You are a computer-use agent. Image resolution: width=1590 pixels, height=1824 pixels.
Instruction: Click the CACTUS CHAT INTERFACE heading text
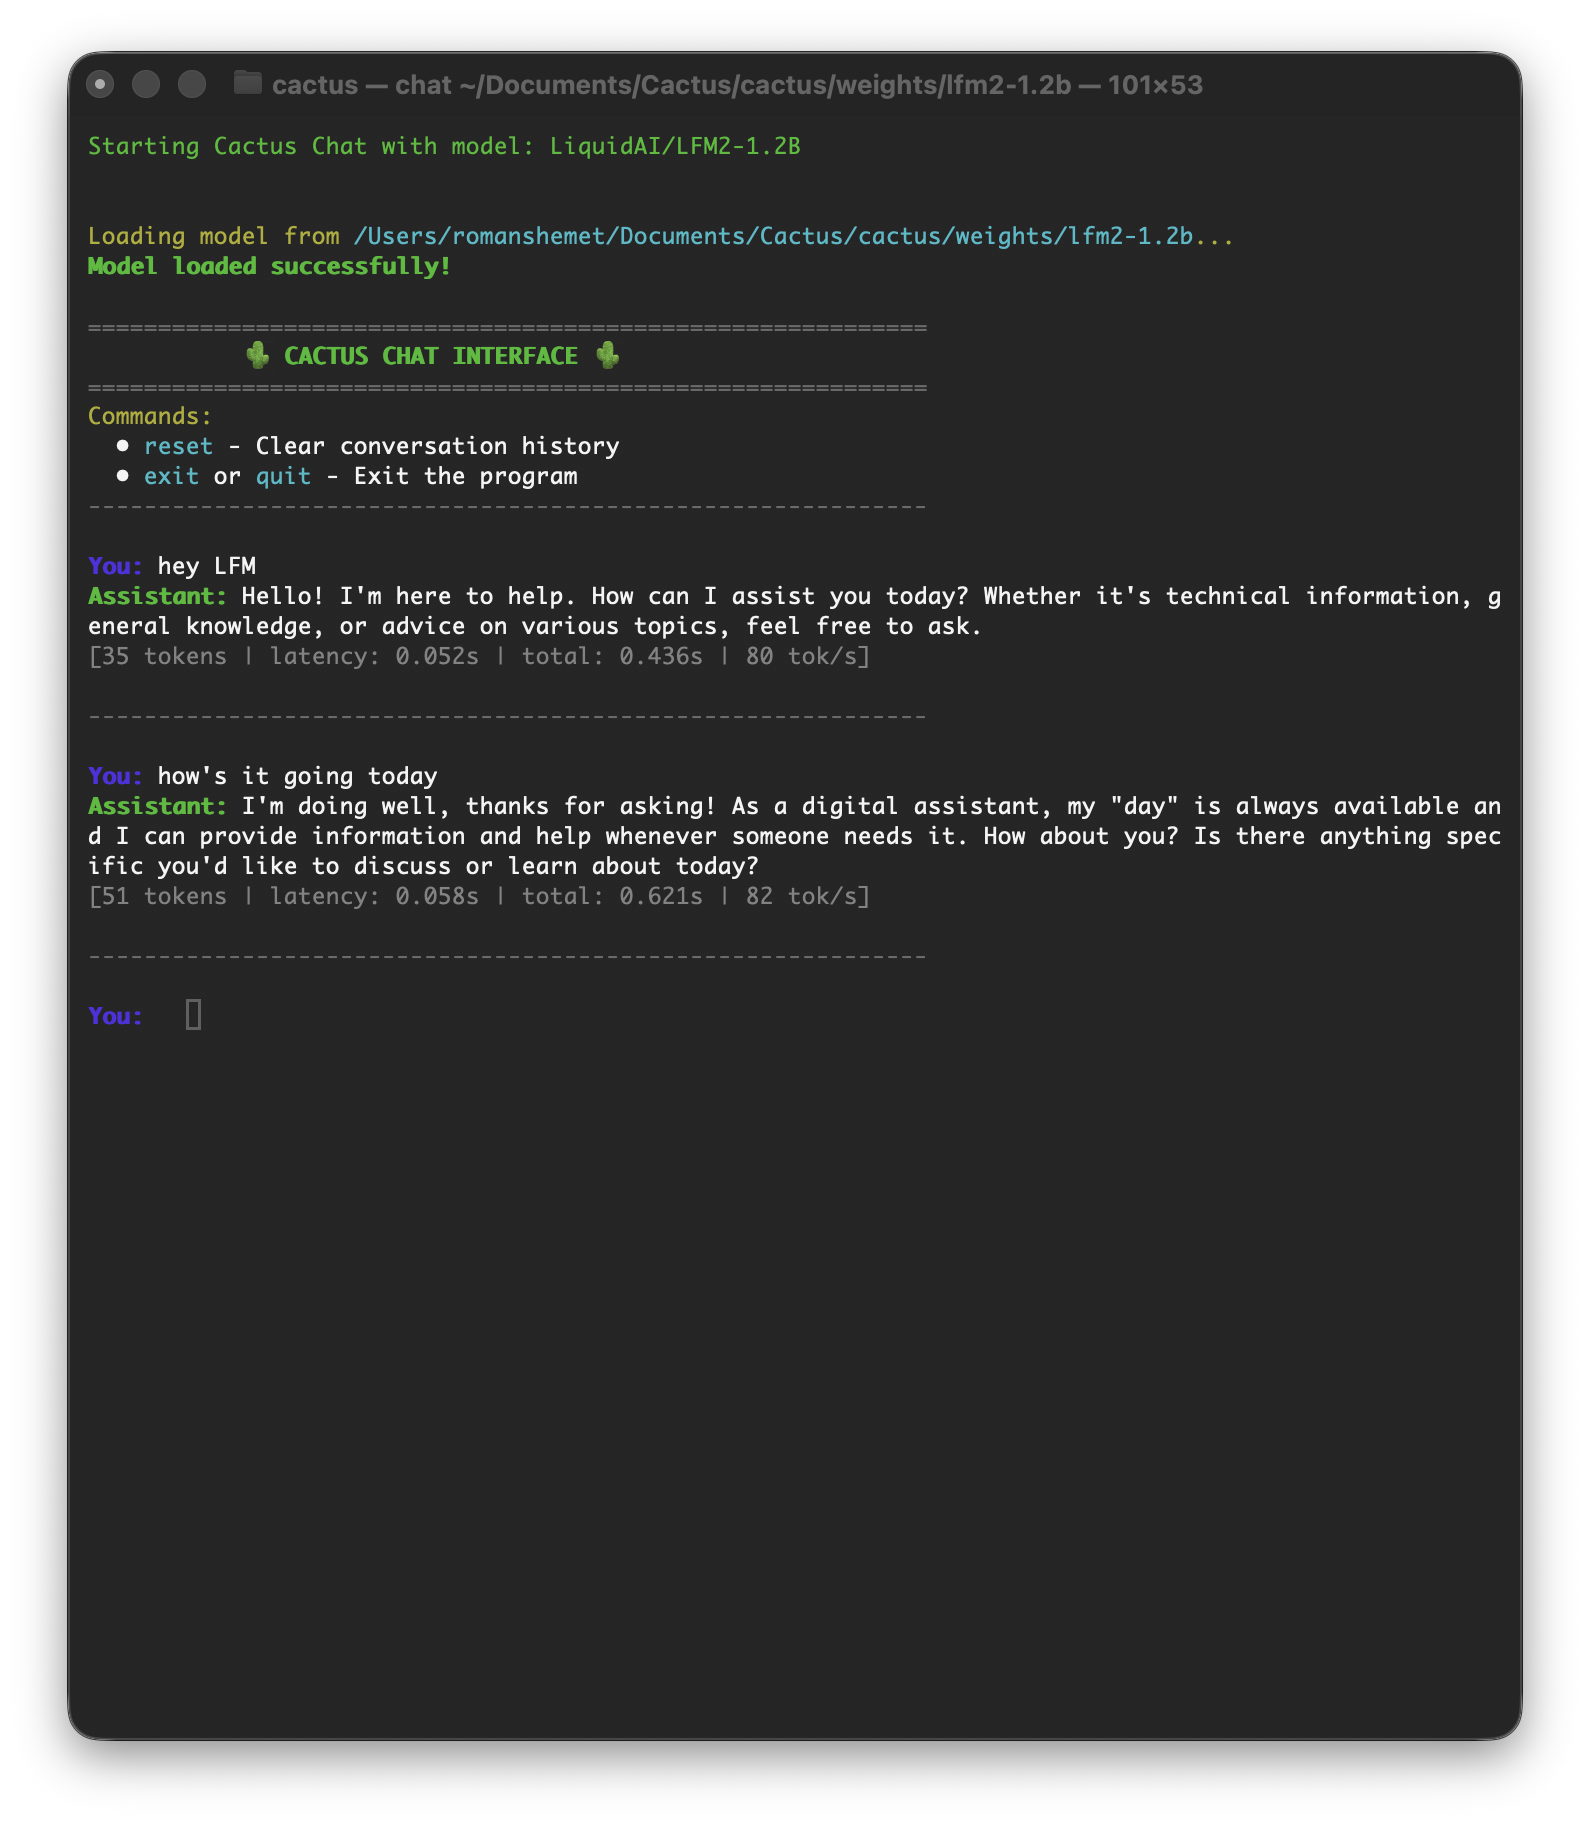431,356
